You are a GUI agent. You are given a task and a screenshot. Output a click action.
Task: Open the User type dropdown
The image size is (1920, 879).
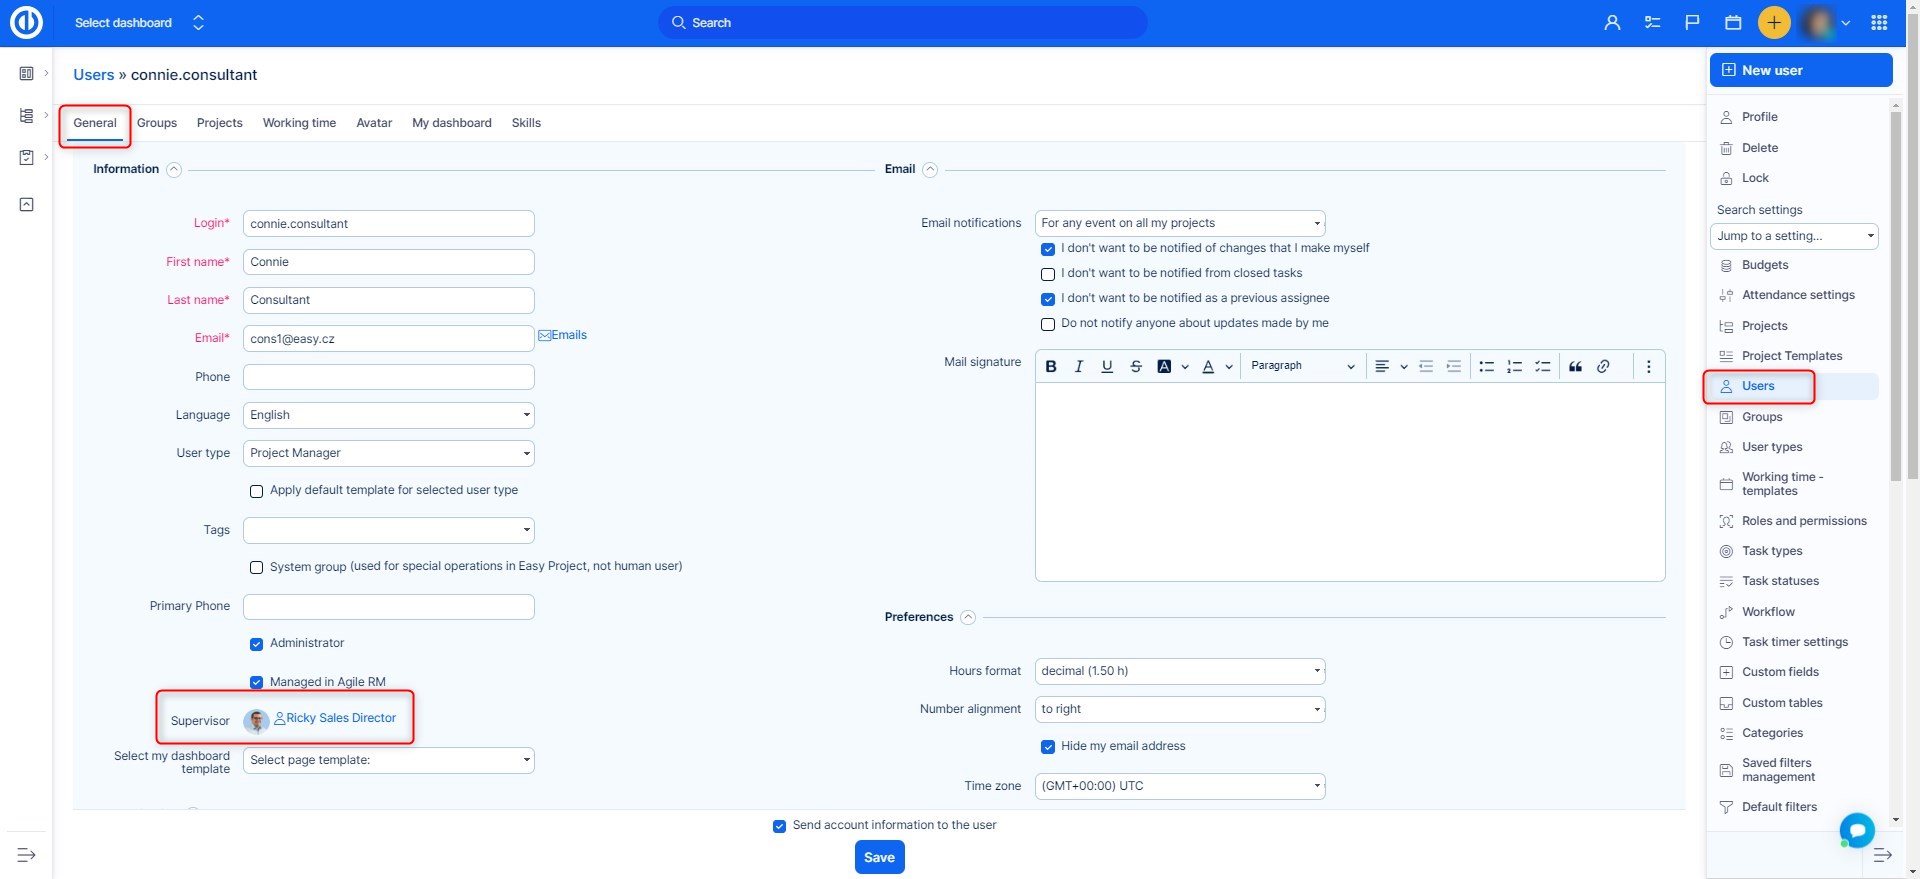click(388, 453)
